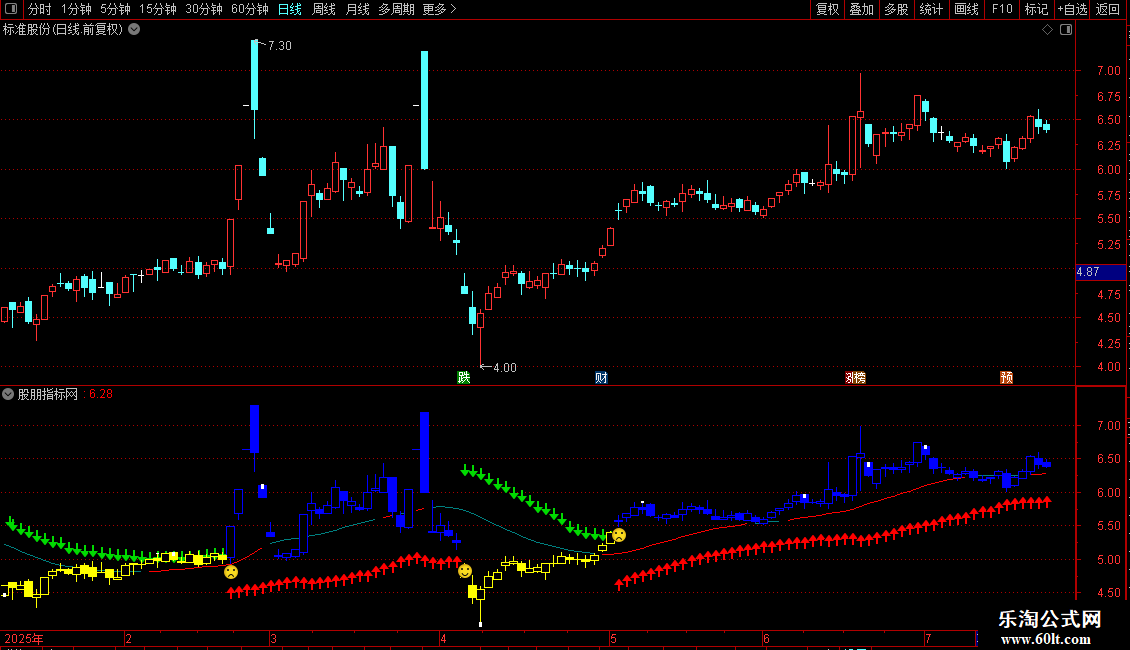Toggle the side panel icon on main chart

(1066, 30)
